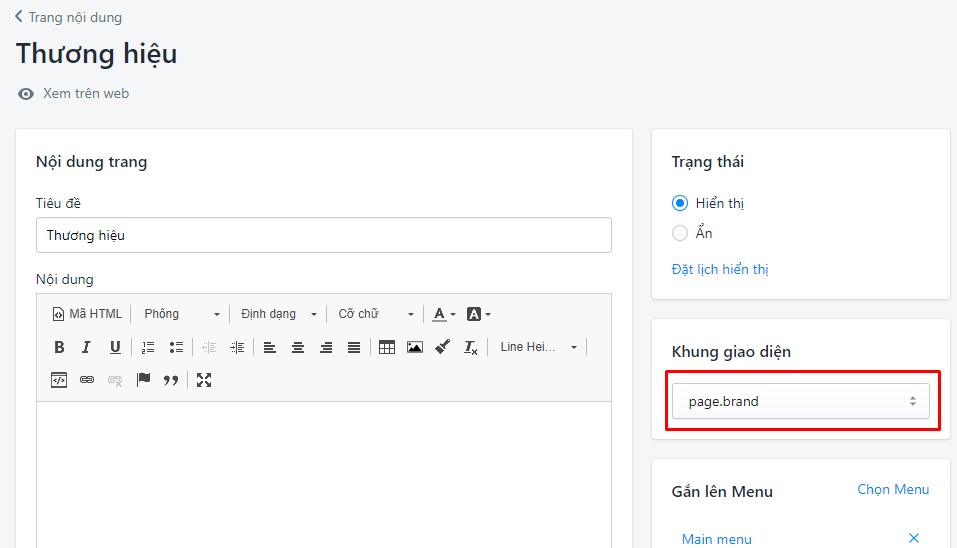The width and height of the screenshot is (957, 548).
Task: Open the Main menu link
Action: [717, 539]
